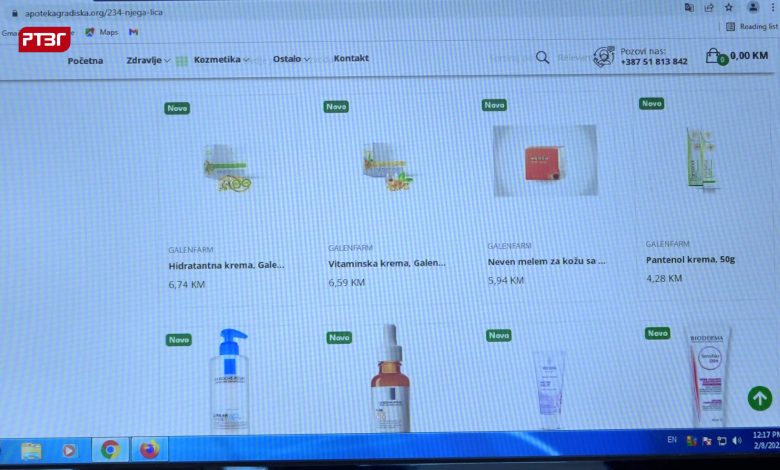This screenshot has height=470, width=780.
Task: Click the address bar URL
Action: [x=94, y=12]
